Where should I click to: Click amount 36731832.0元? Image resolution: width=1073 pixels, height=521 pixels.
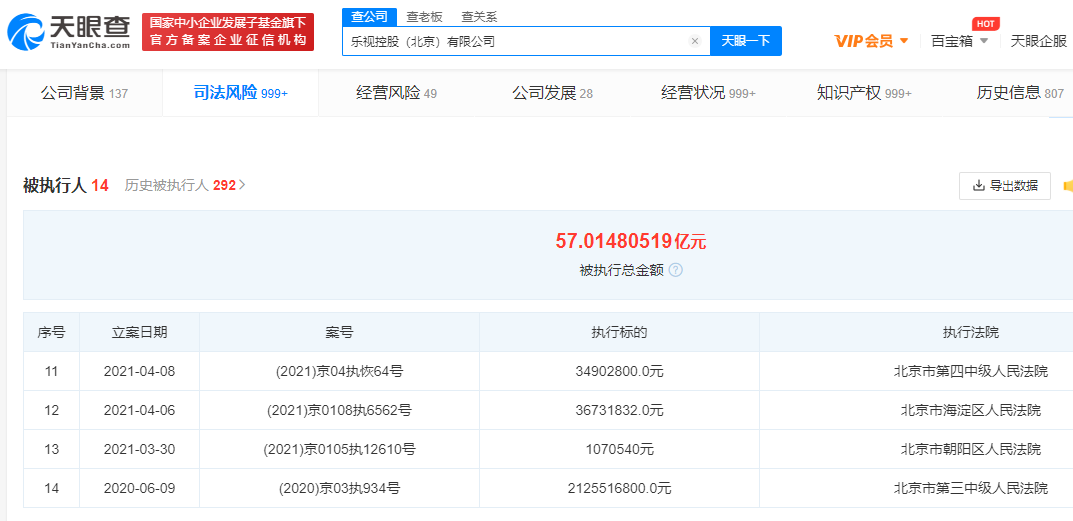619,411
